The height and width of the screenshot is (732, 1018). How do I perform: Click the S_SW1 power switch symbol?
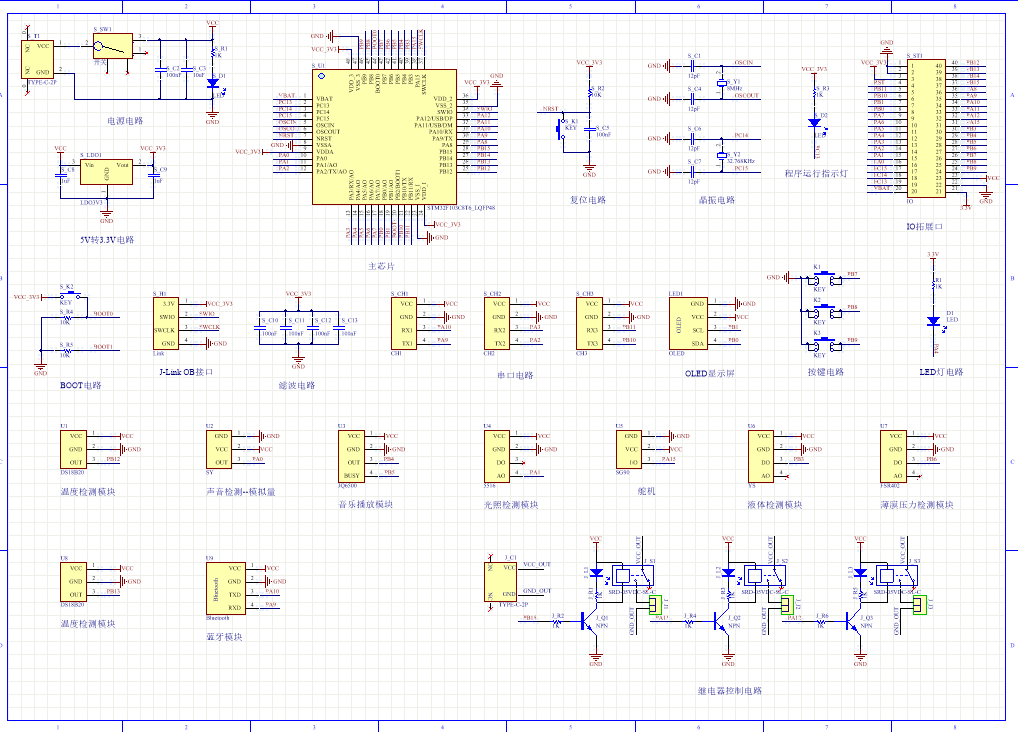pyautogui.click(x=113, y=46)
